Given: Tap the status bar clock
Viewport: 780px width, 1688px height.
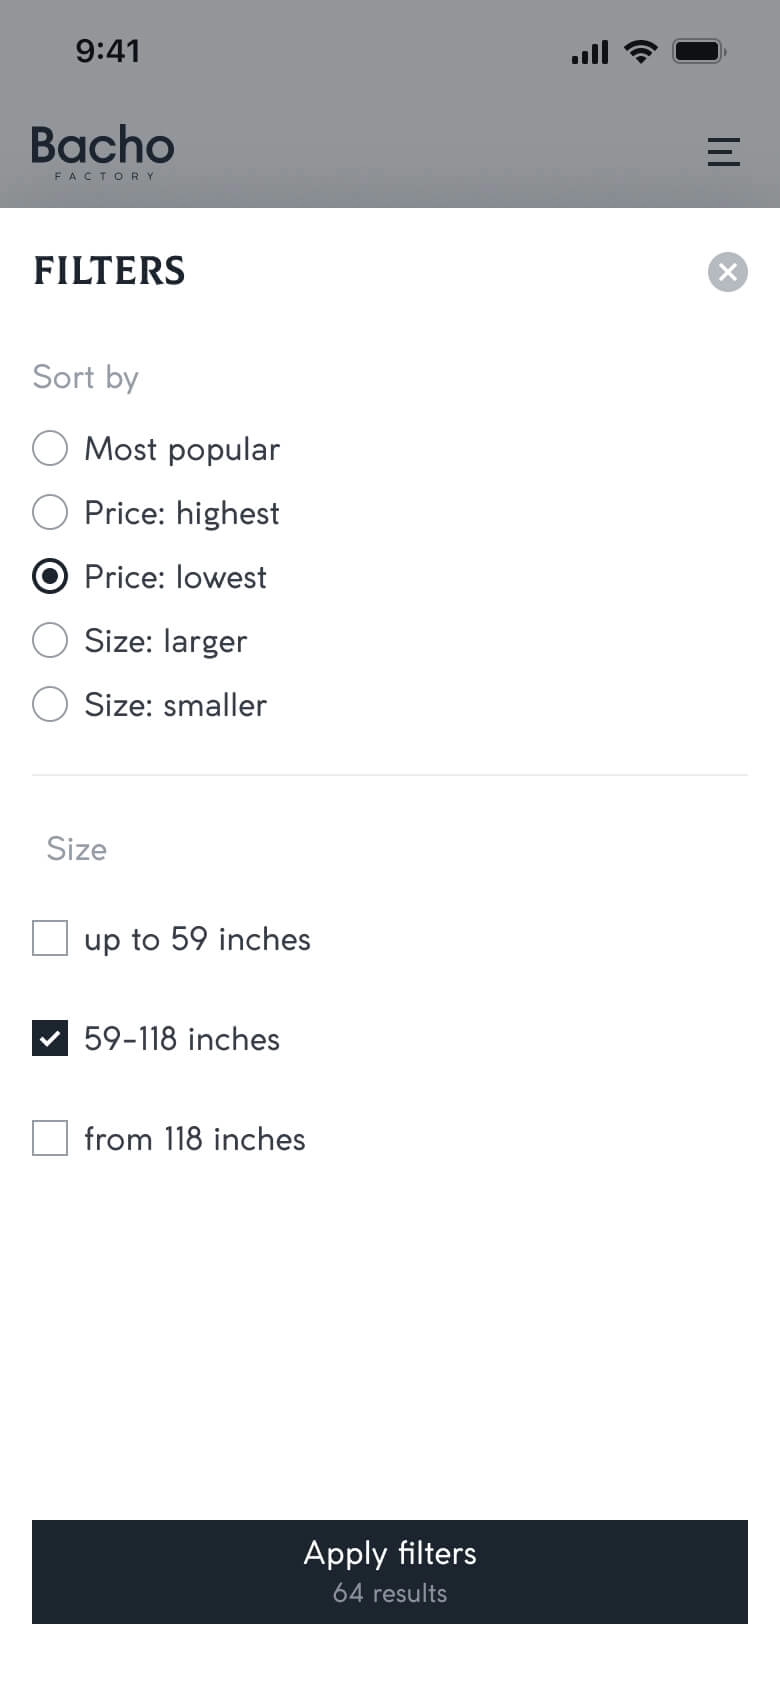Looking at the screenshot, I should tap(108, 51).
